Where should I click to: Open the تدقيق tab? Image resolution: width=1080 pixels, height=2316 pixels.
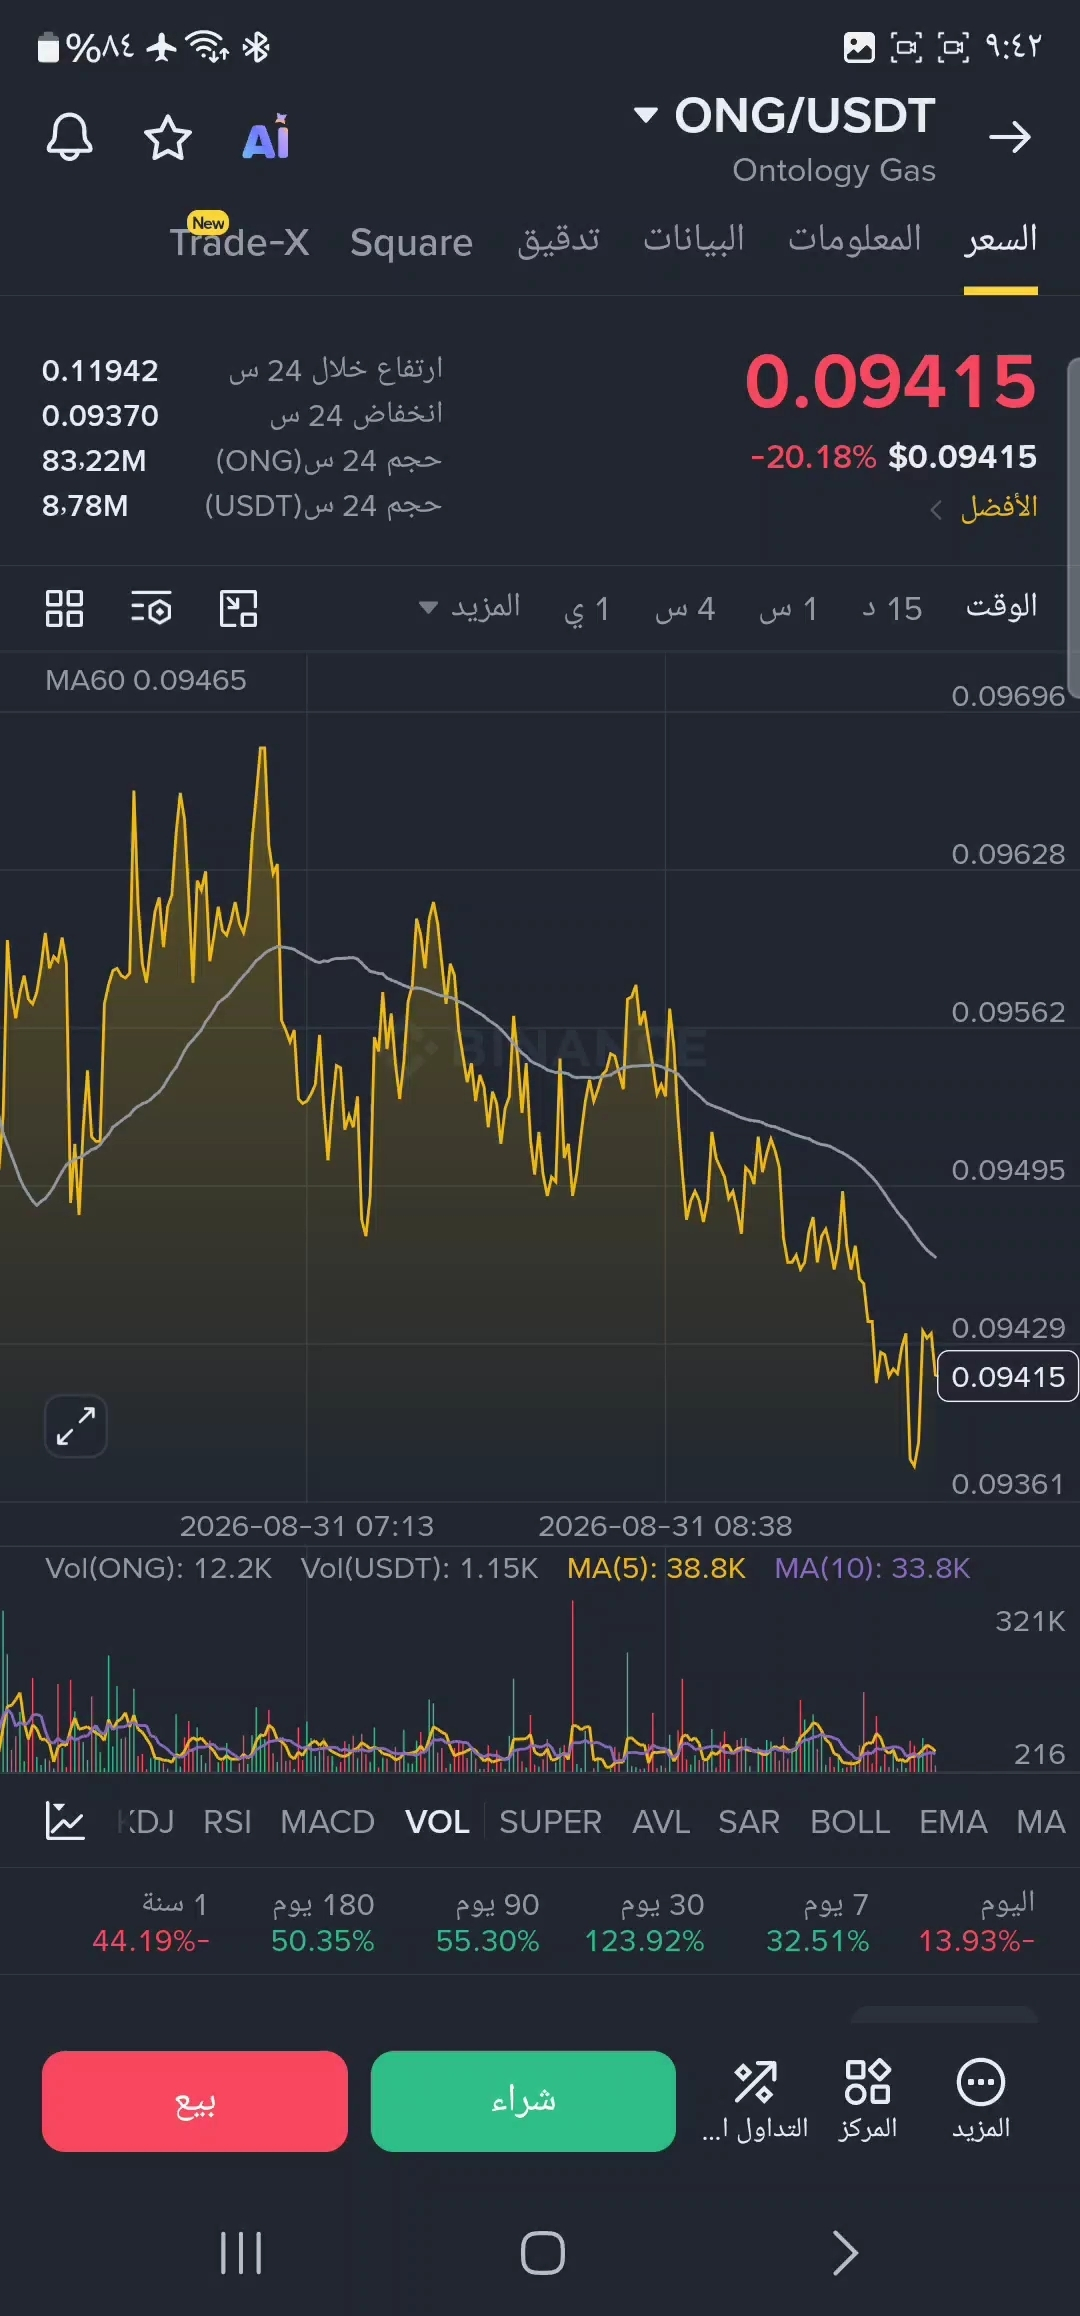[x=558, y=240]
